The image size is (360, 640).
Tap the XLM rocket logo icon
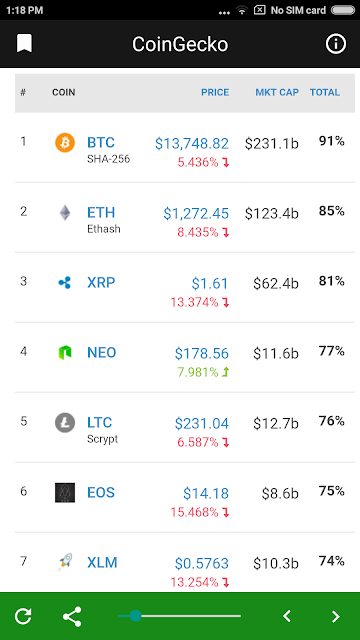point(65,562)
